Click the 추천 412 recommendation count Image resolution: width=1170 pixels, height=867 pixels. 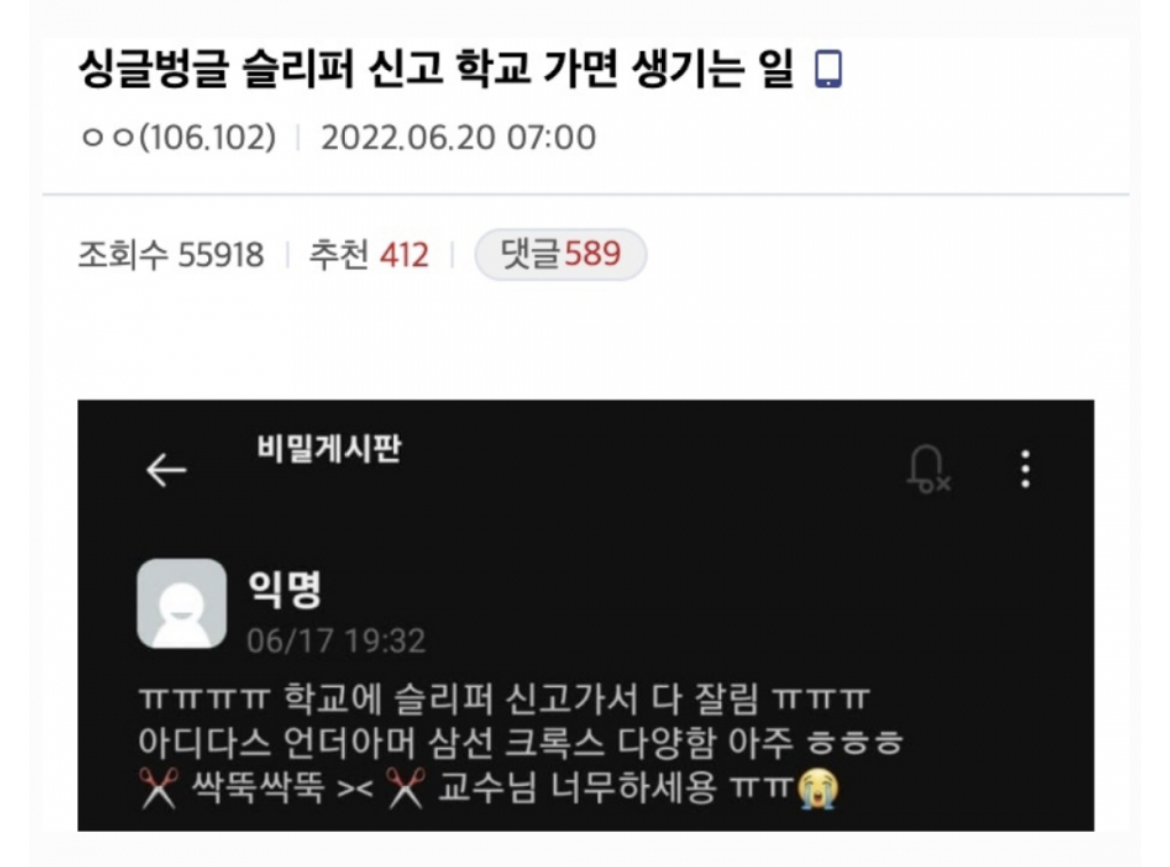click(369, 255)
